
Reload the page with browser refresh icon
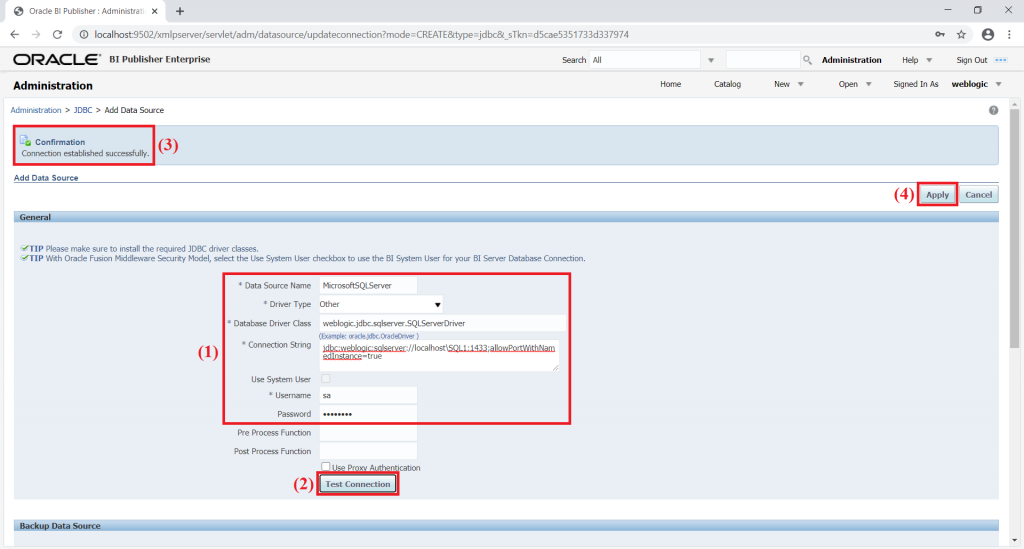[x=57, y=35]
